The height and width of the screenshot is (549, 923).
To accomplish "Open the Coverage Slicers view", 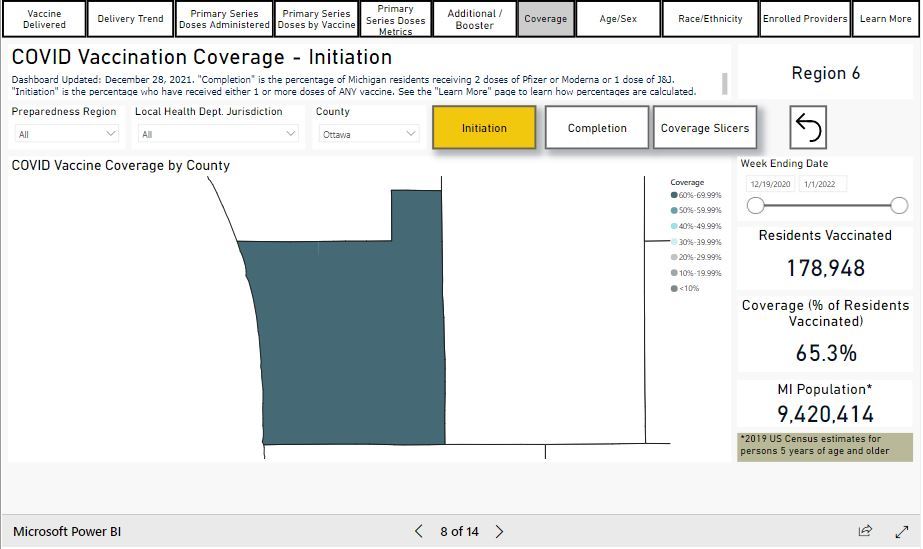I will pos(705,128).
